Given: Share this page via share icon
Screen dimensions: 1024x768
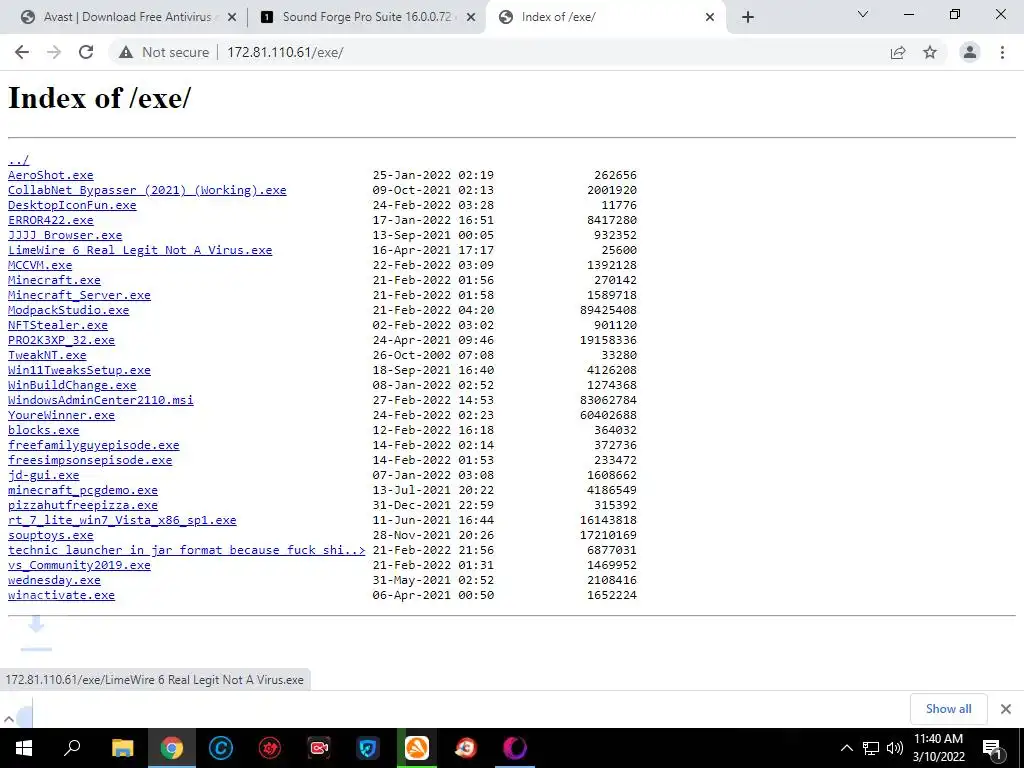Looking at the screenshot, I should 898,52.
